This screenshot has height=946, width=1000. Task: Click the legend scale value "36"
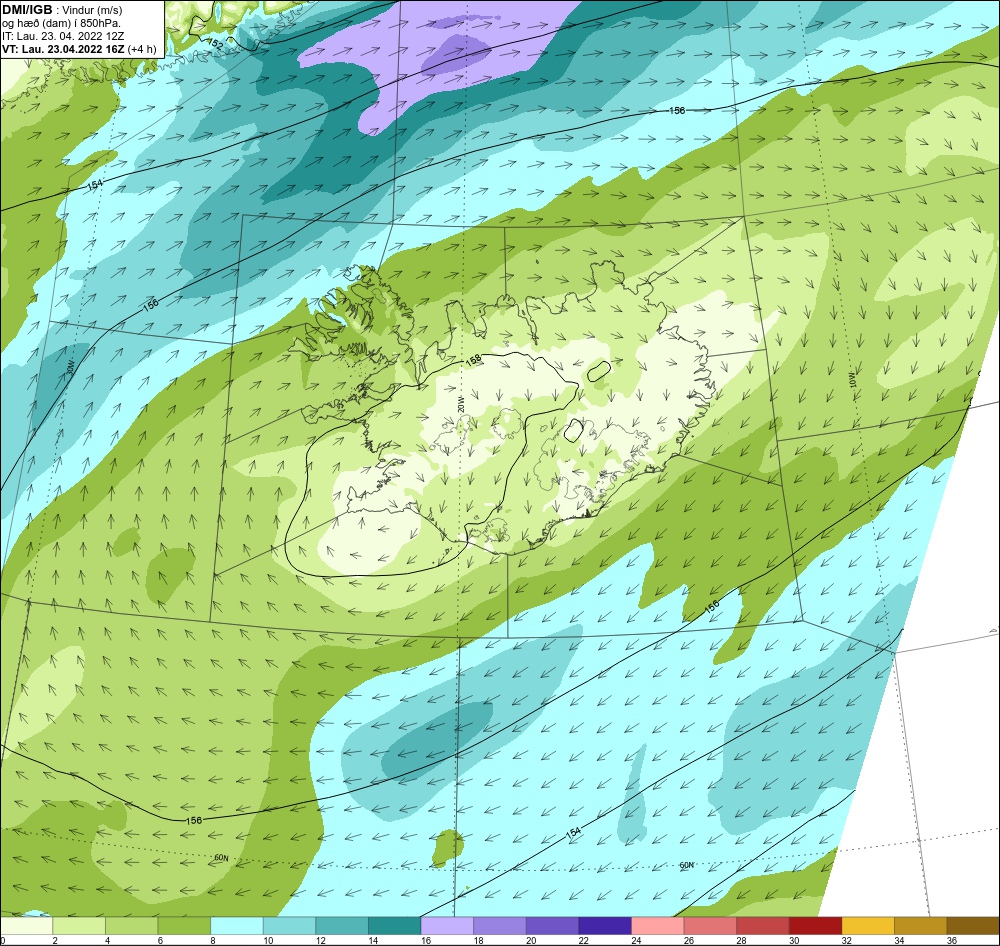click(x=952, y=940)
